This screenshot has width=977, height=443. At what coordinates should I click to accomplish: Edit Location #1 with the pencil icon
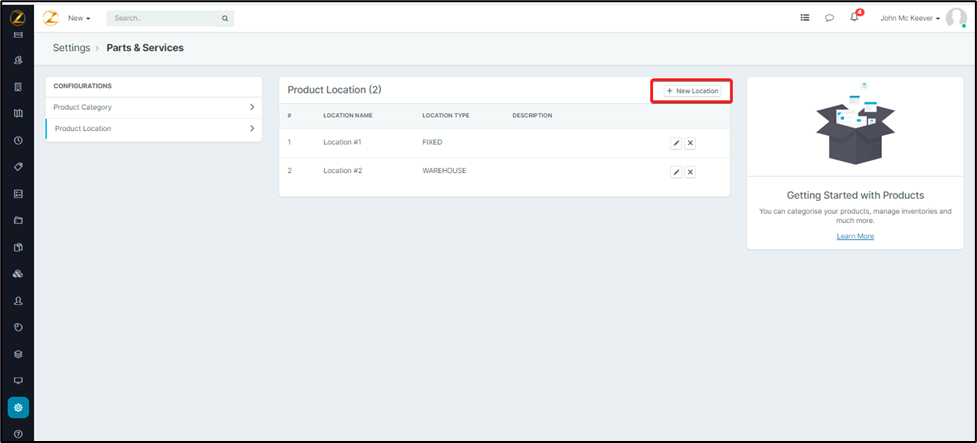[x=676, y=143]
